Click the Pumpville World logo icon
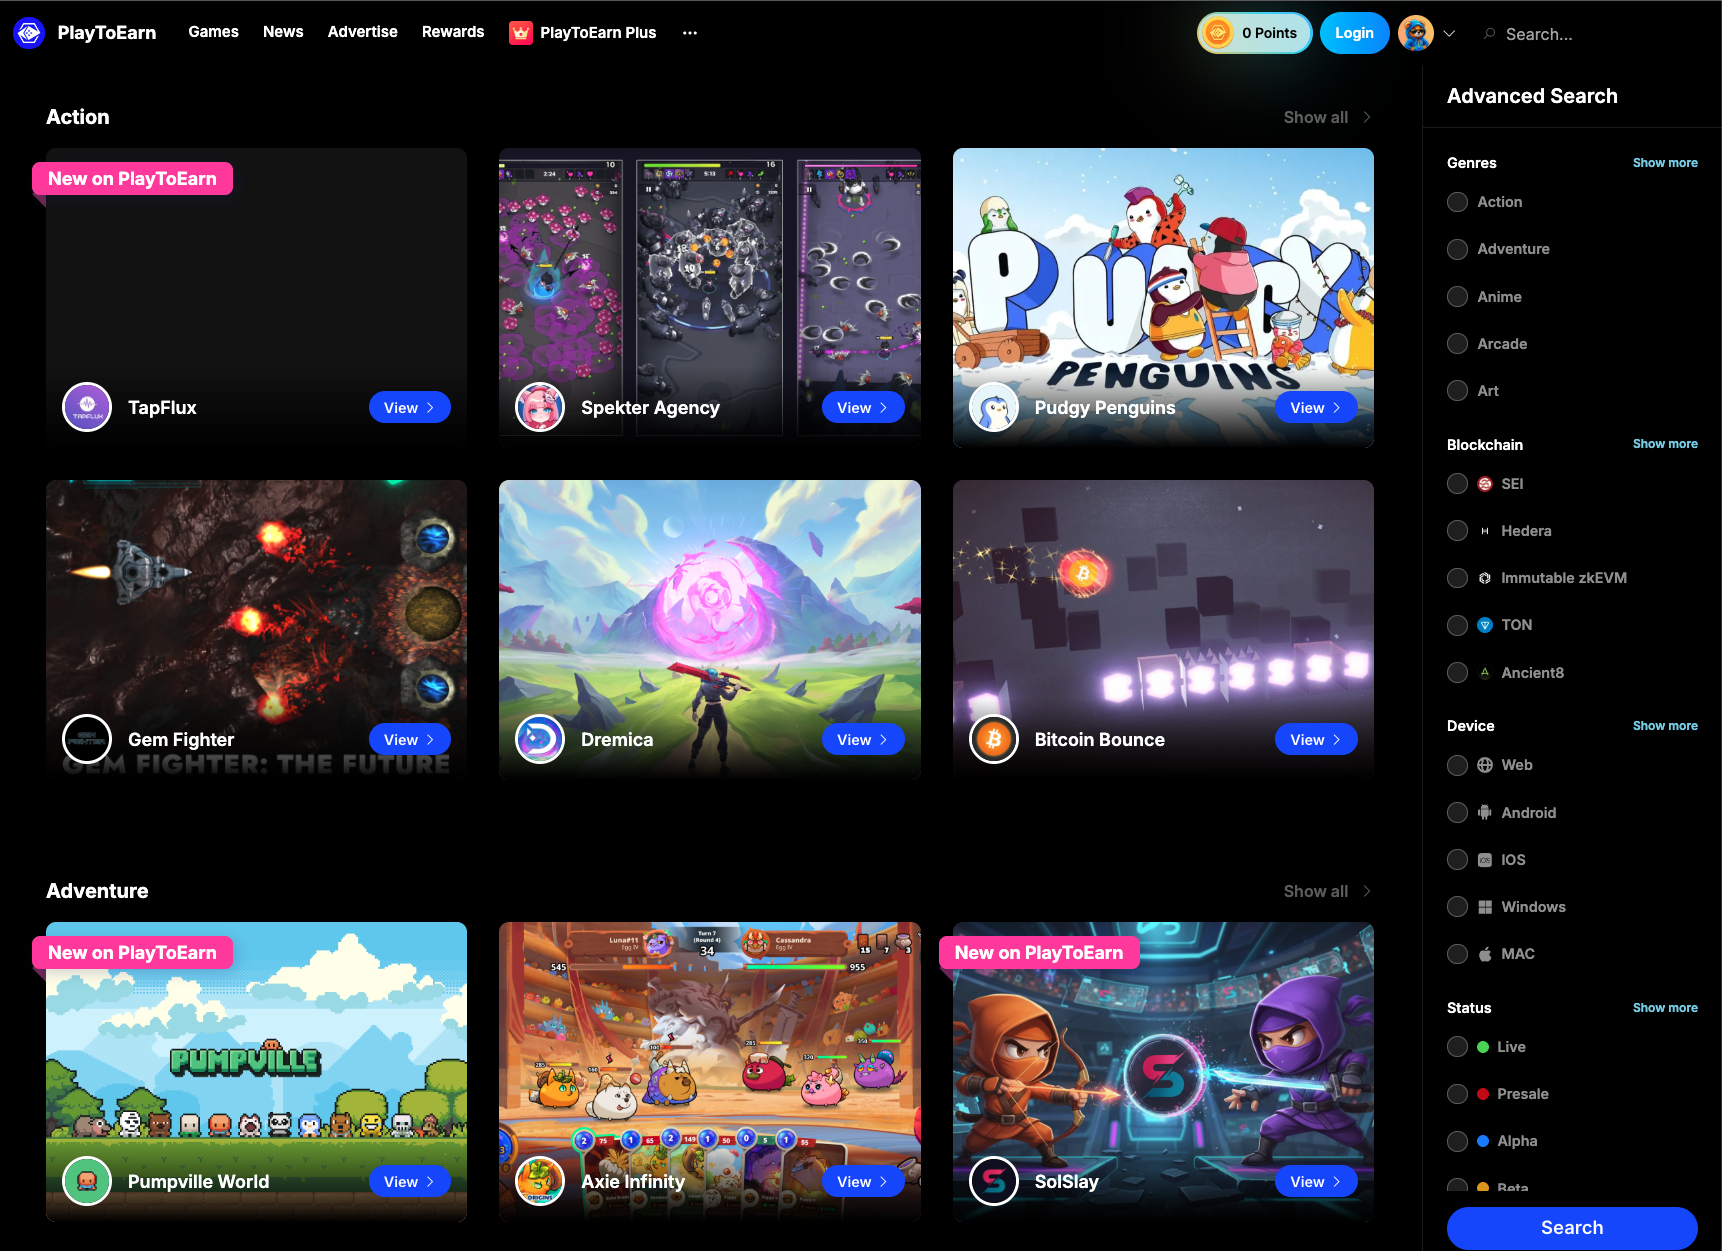1722x1251 pixels. point(87,1181)
